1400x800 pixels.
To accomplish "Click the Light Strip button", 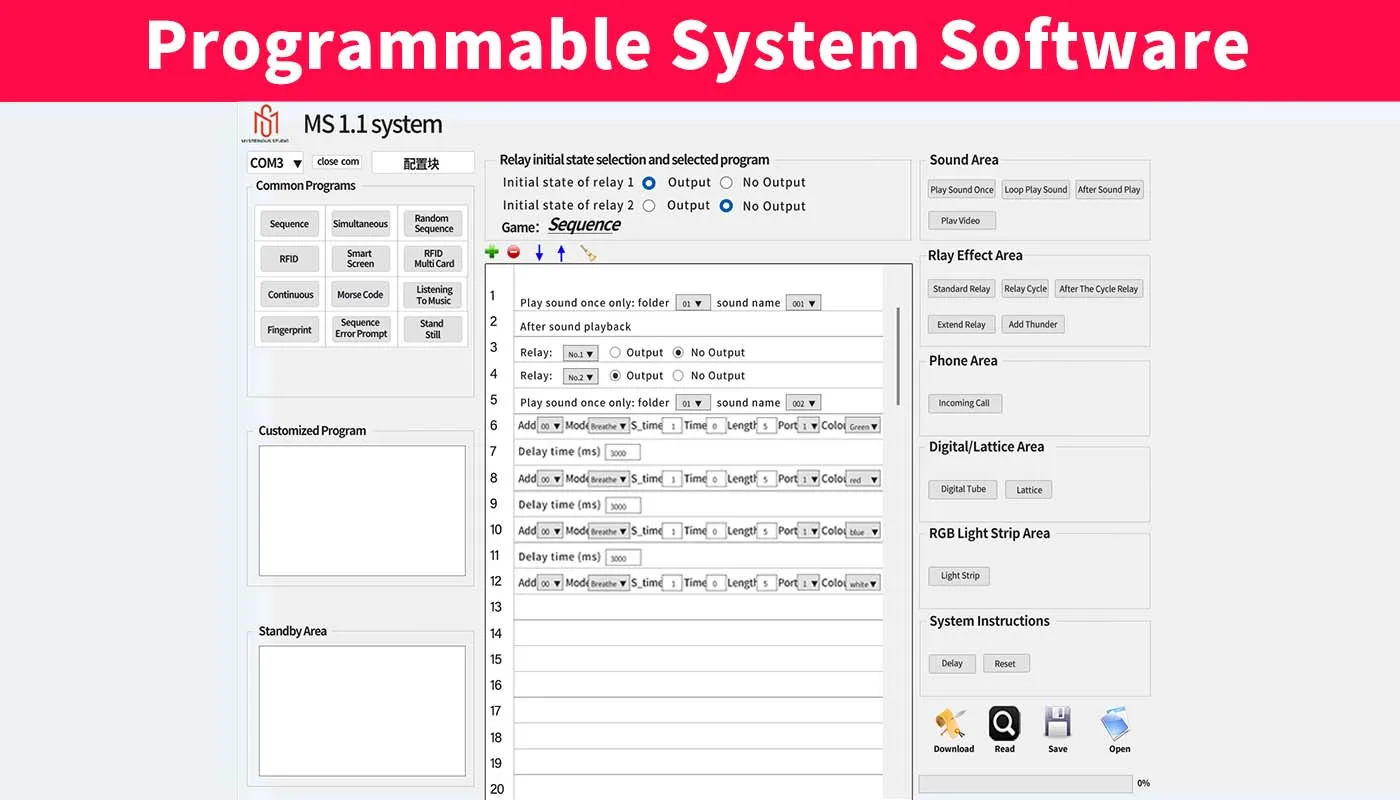I will (960, 576).
